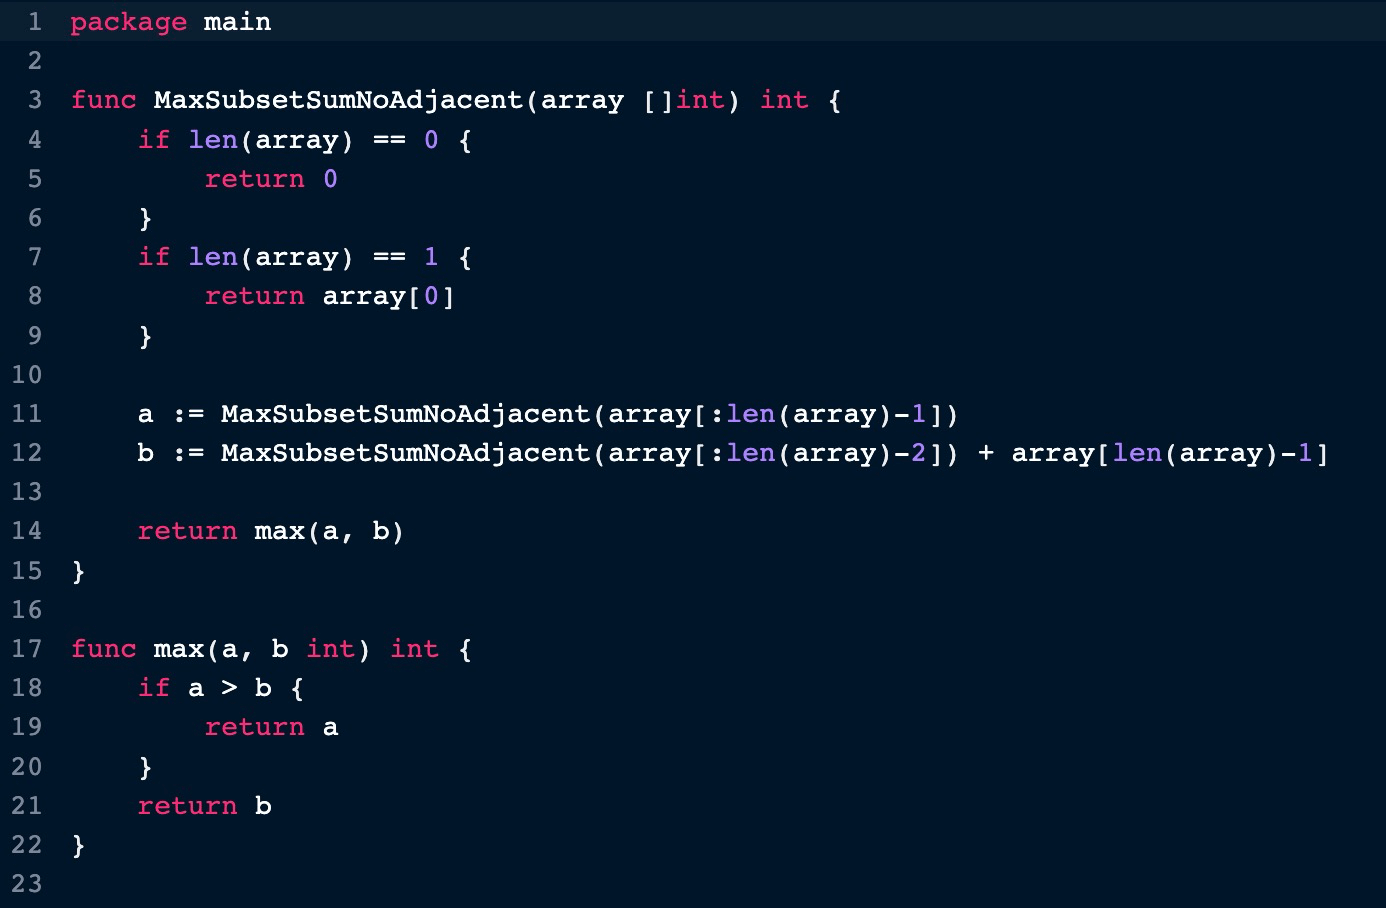1386x908 pixels.
Task: Click the "max" function name on line 17
Action: click(179, 649)
